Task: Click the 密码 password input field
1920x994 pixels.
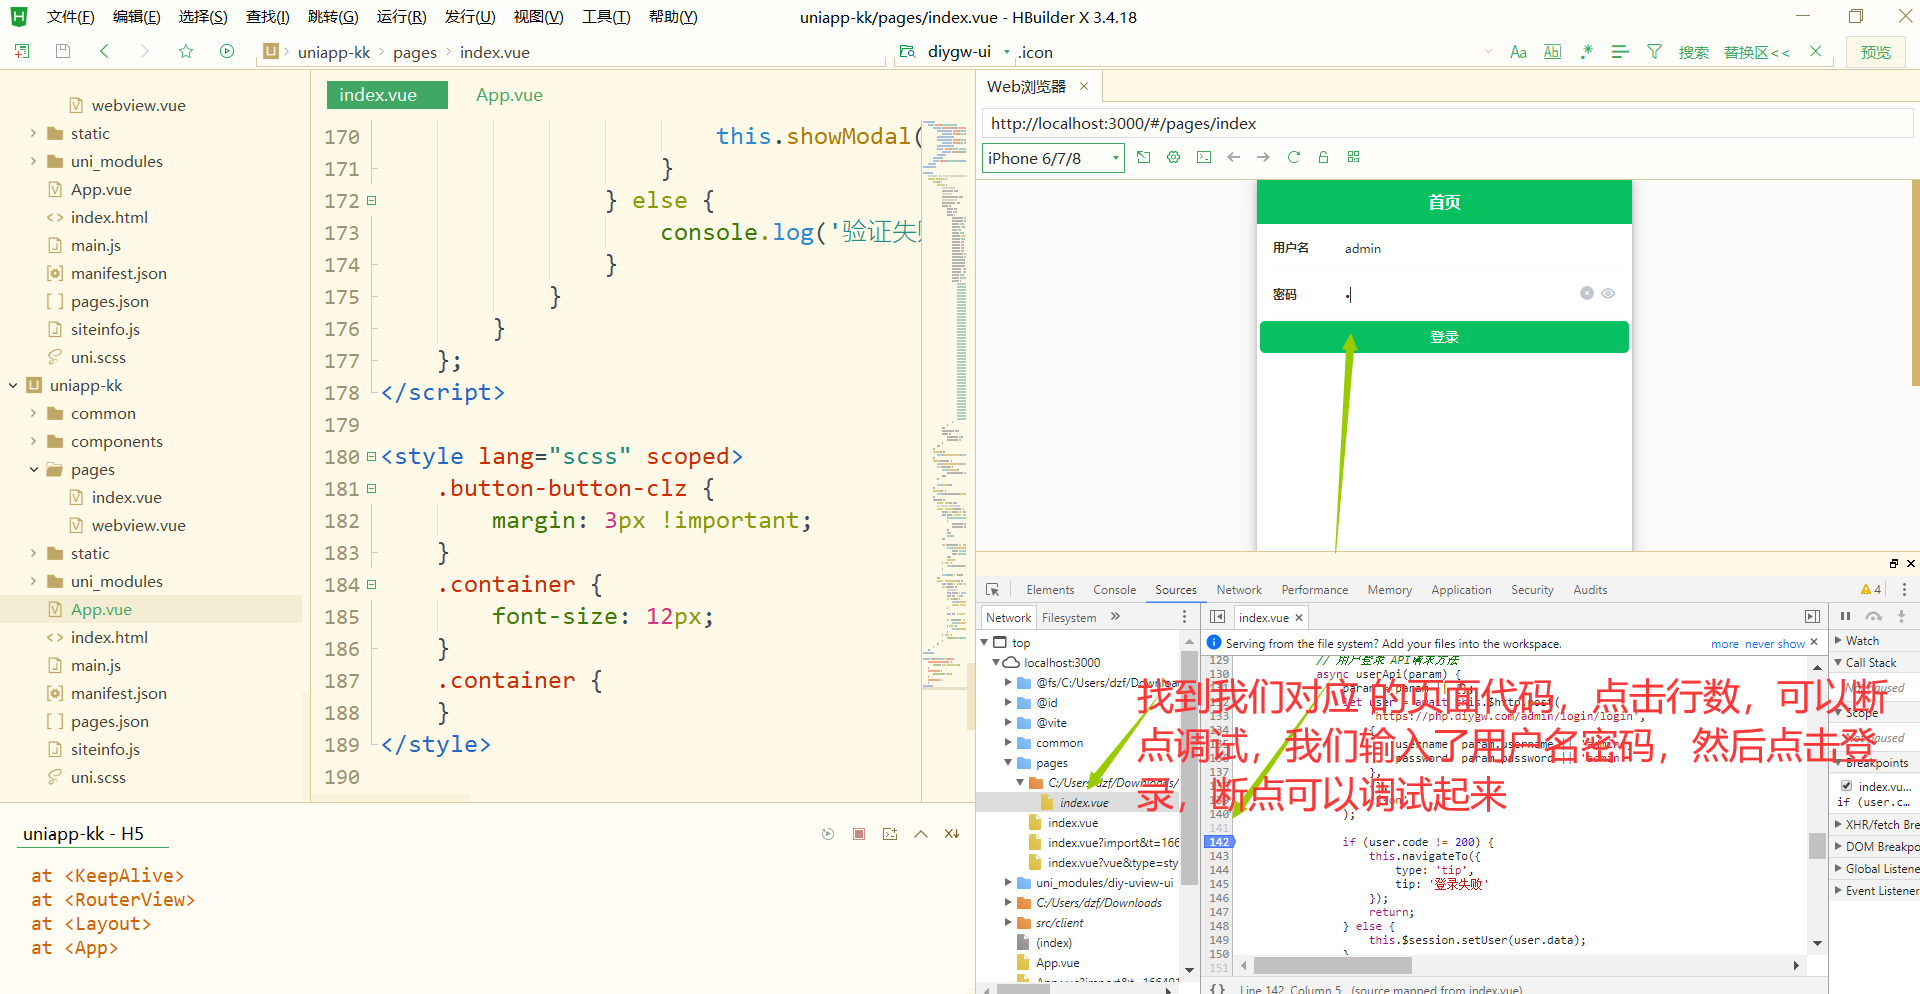Action: (x=1458, y=294)
